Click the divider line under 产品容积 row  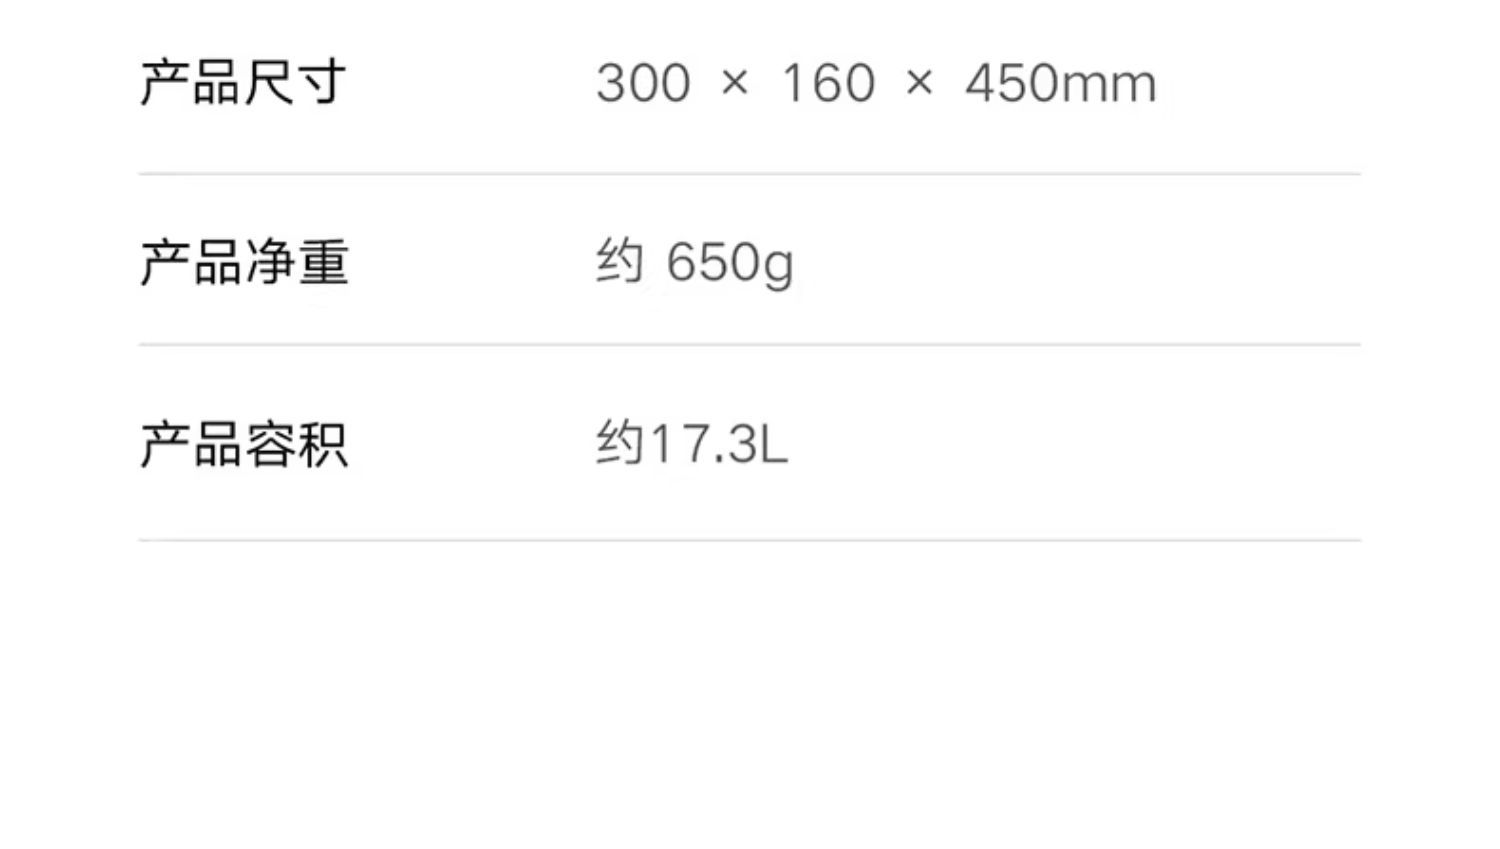tap(750, 540)
